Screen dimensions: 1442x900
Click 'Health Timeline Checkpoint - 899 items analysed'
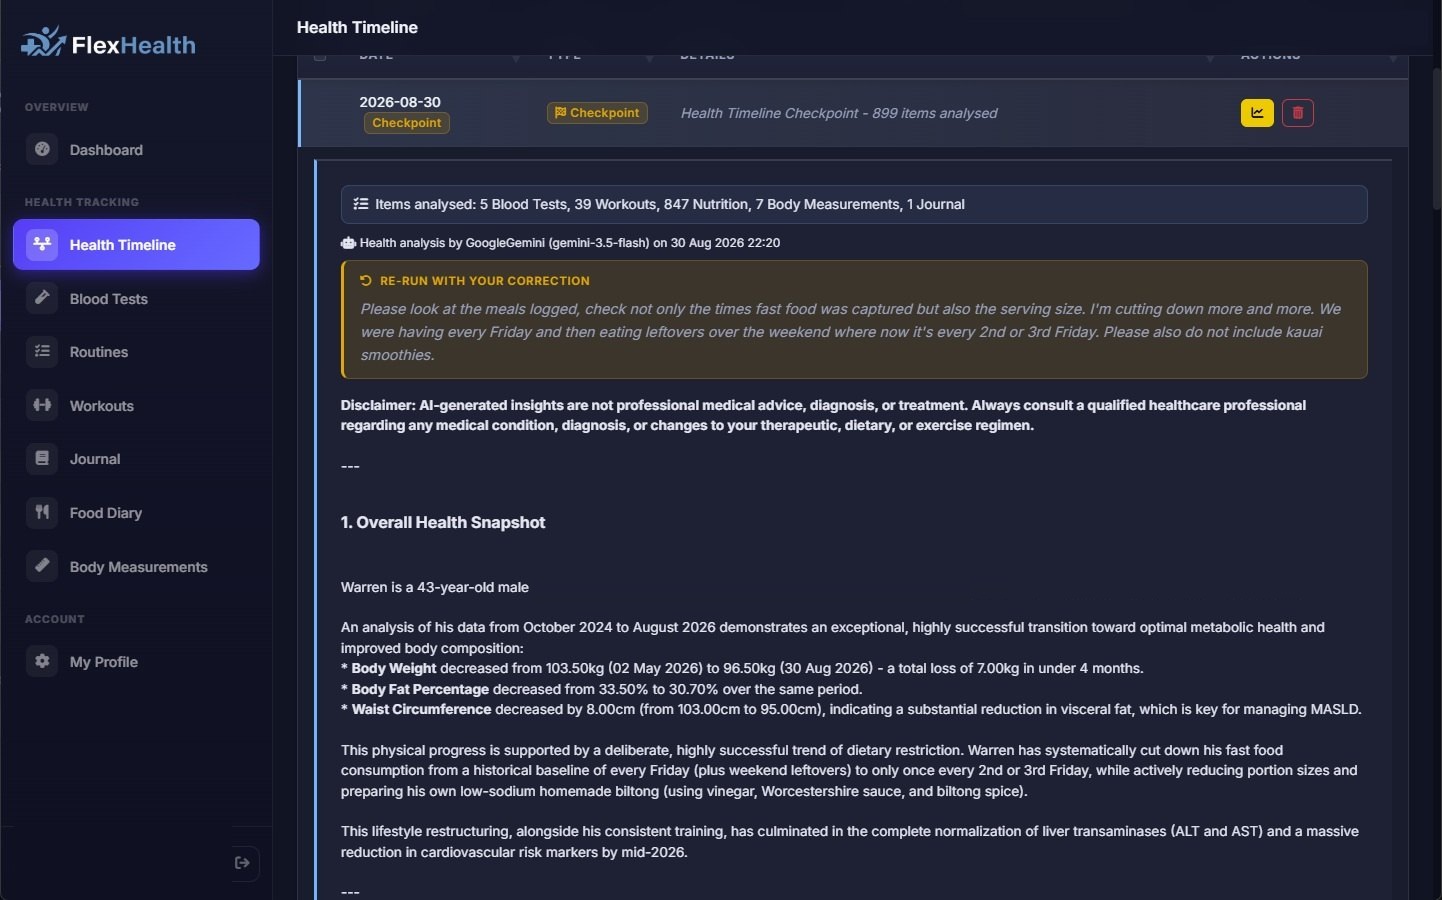coord(839,113)
